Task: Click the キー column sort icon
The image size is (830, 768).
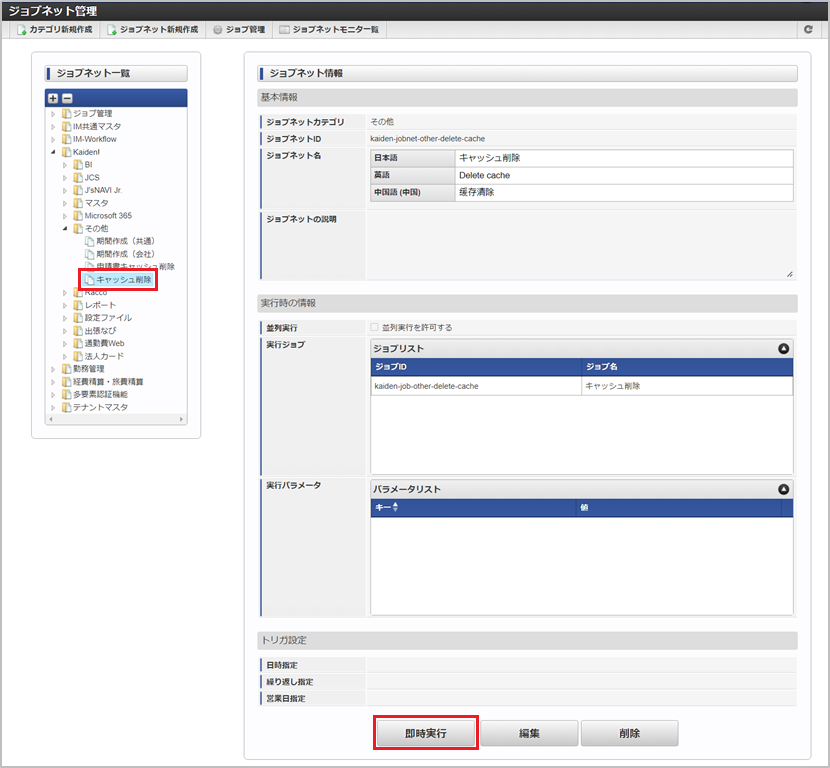Action: coord(395,508)
